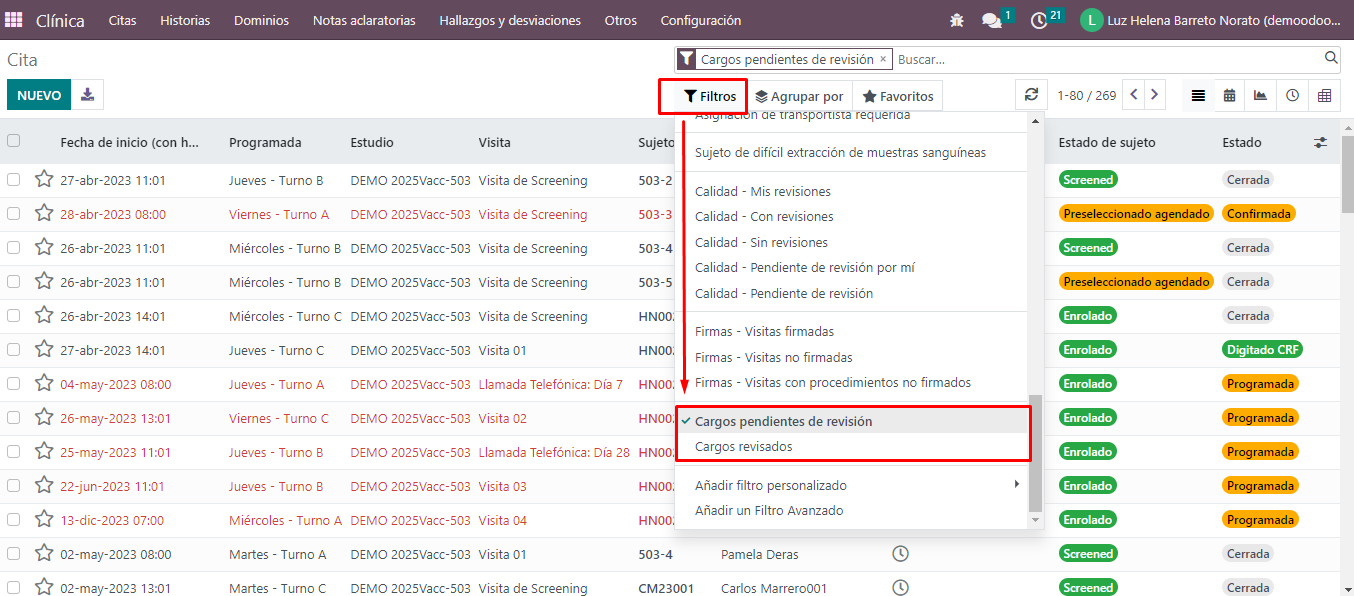1354x596 pixels.
Task: Switch to pivot table view
Action: [1325, 95]
